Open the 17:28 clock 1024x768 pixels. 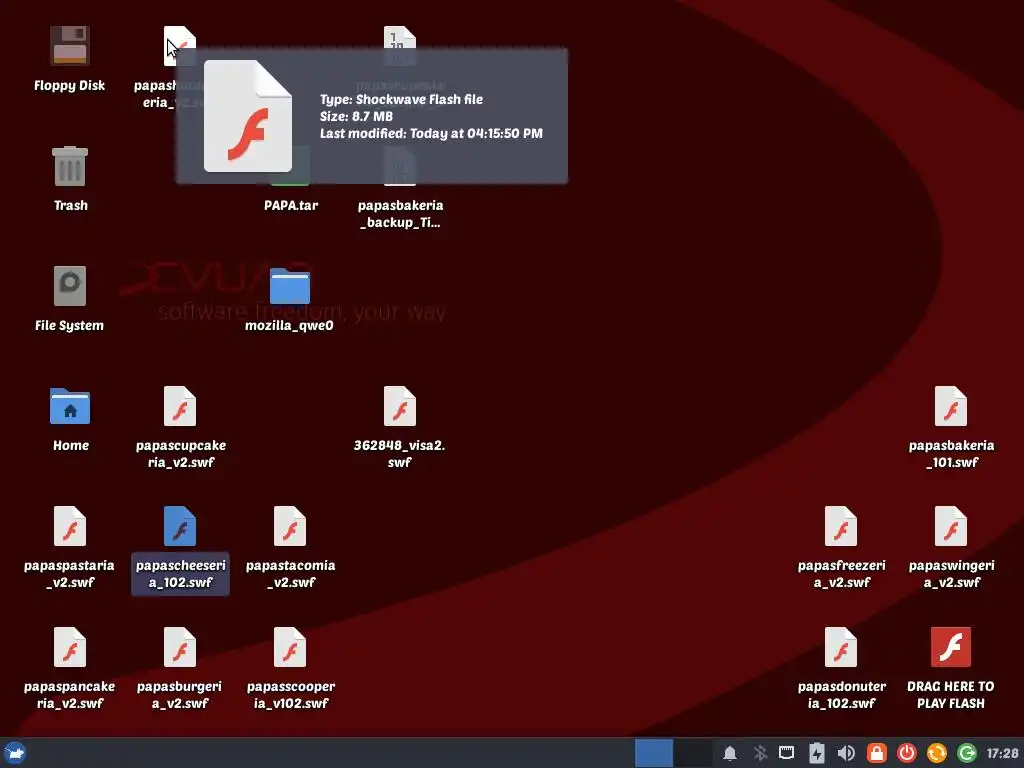[1002, 753]
